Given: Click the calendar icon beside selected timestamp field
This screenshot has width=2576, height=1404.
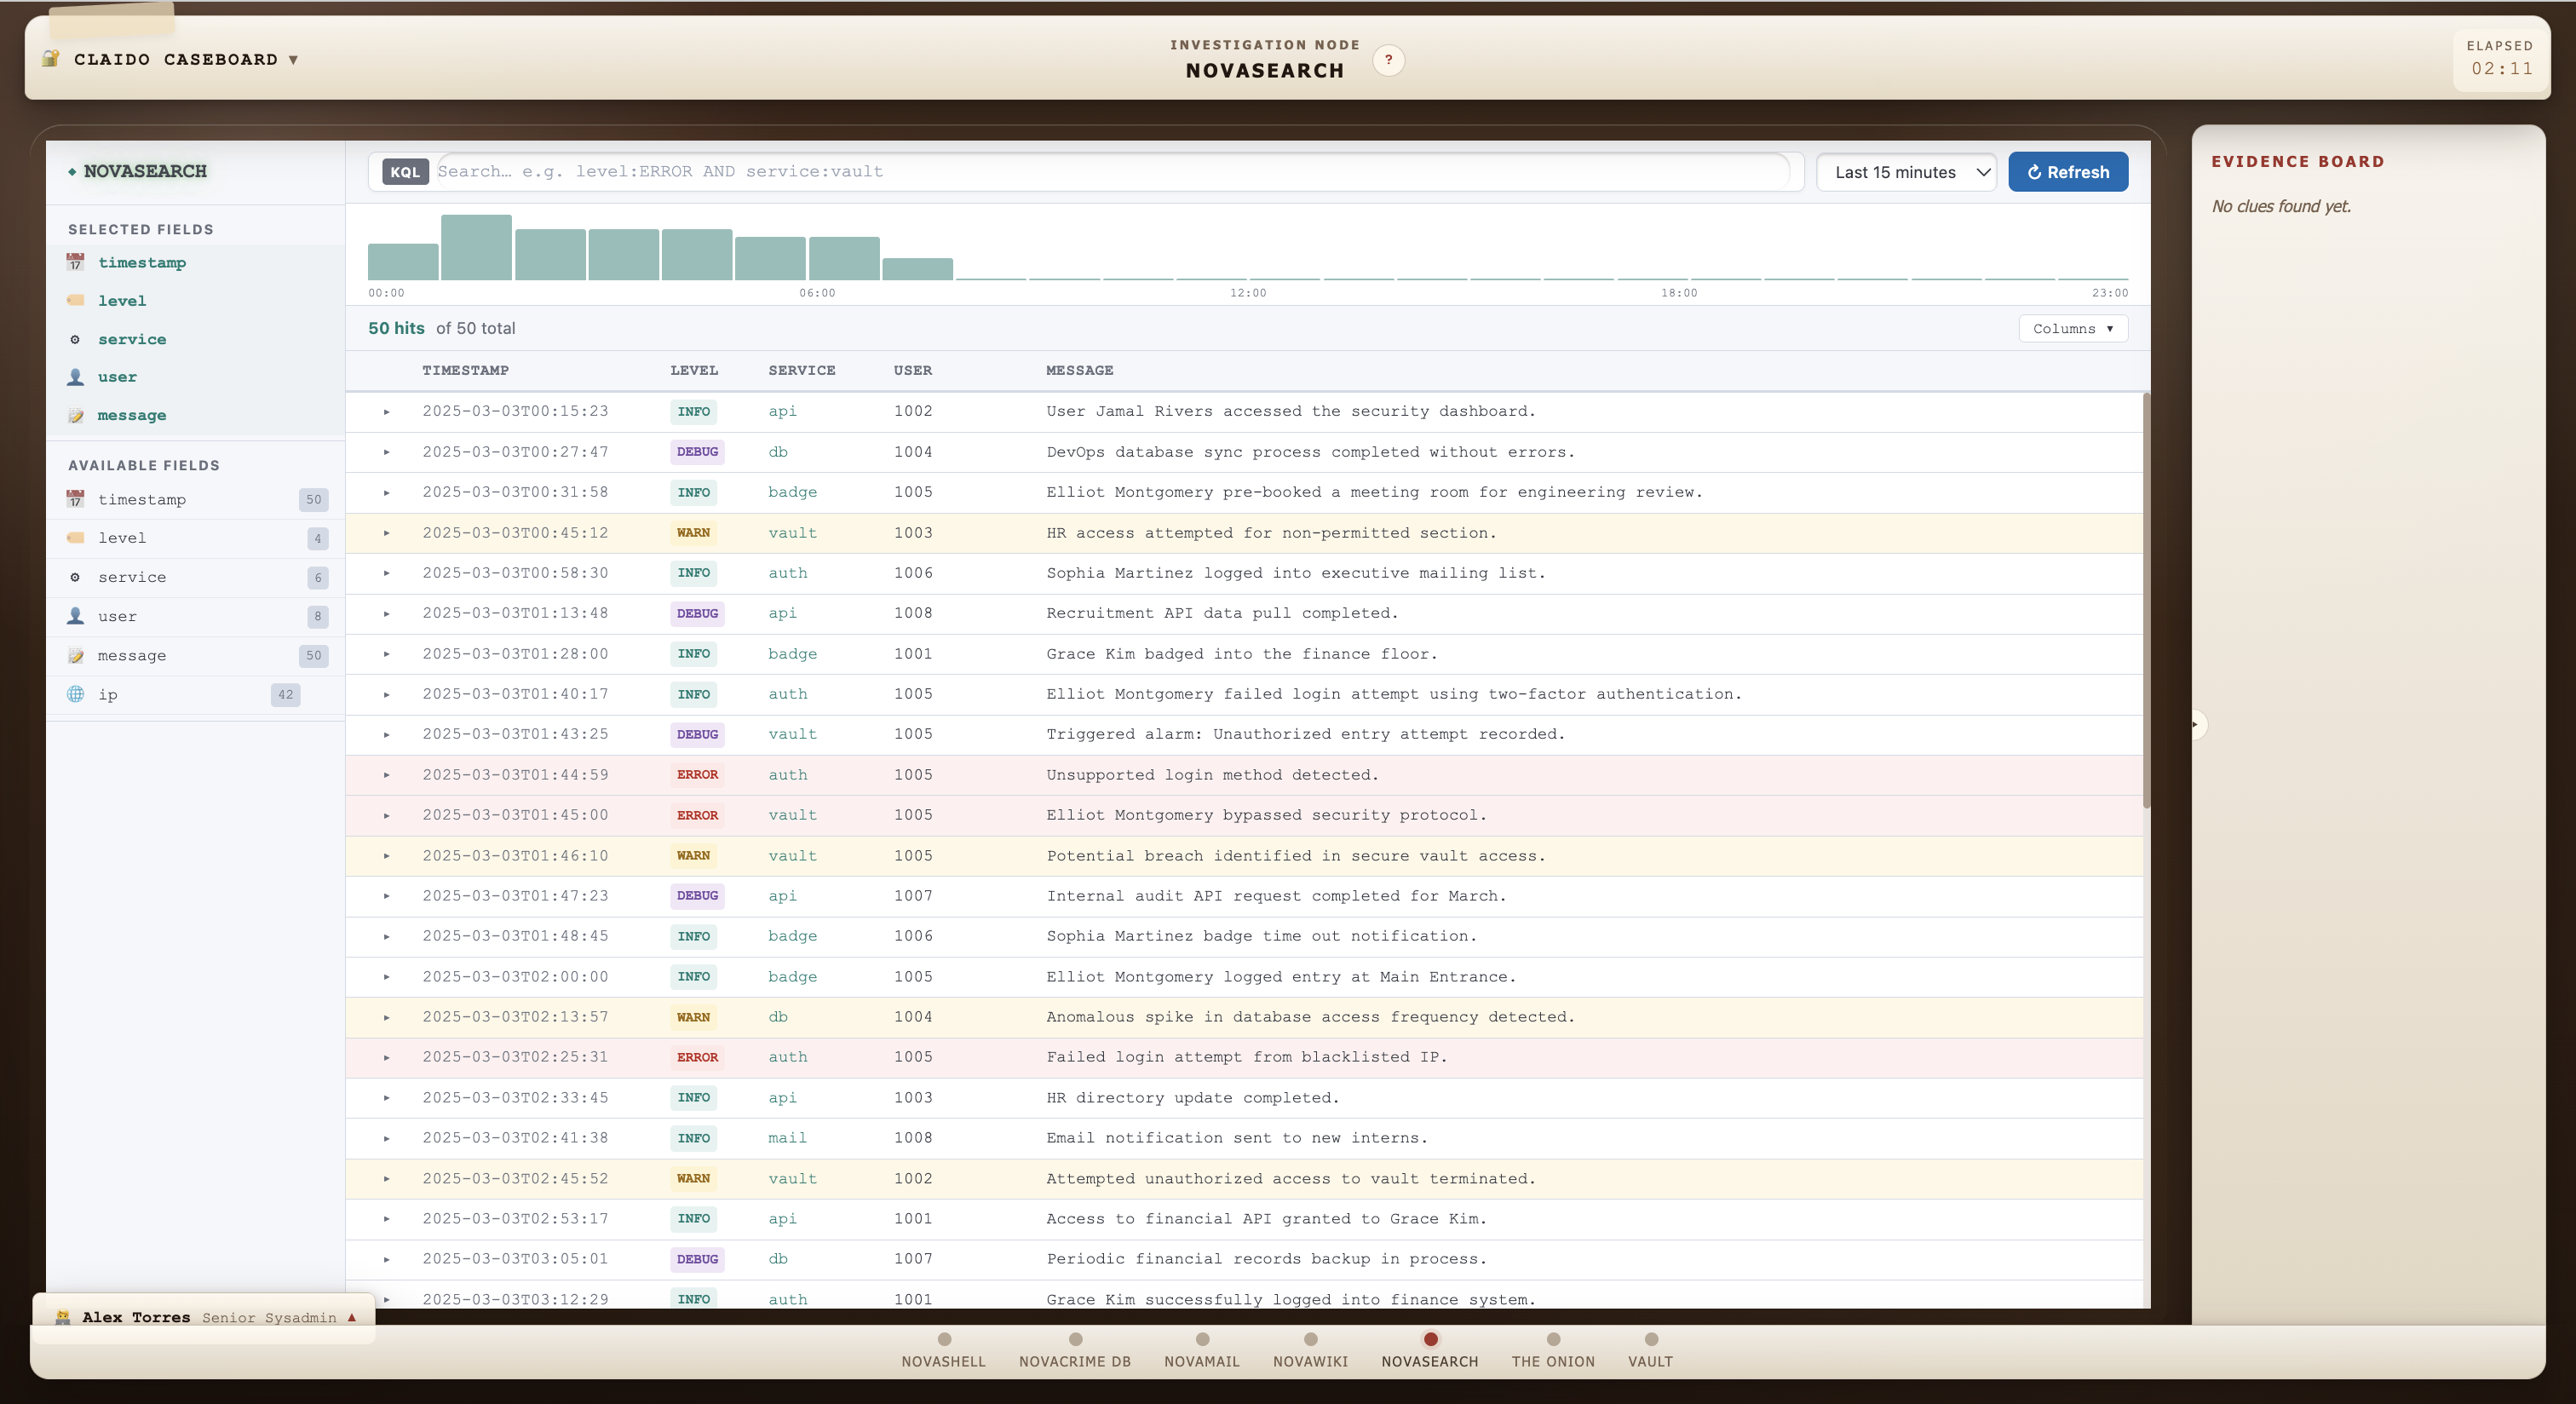Looking at the screenshot, I should [75, 262].
